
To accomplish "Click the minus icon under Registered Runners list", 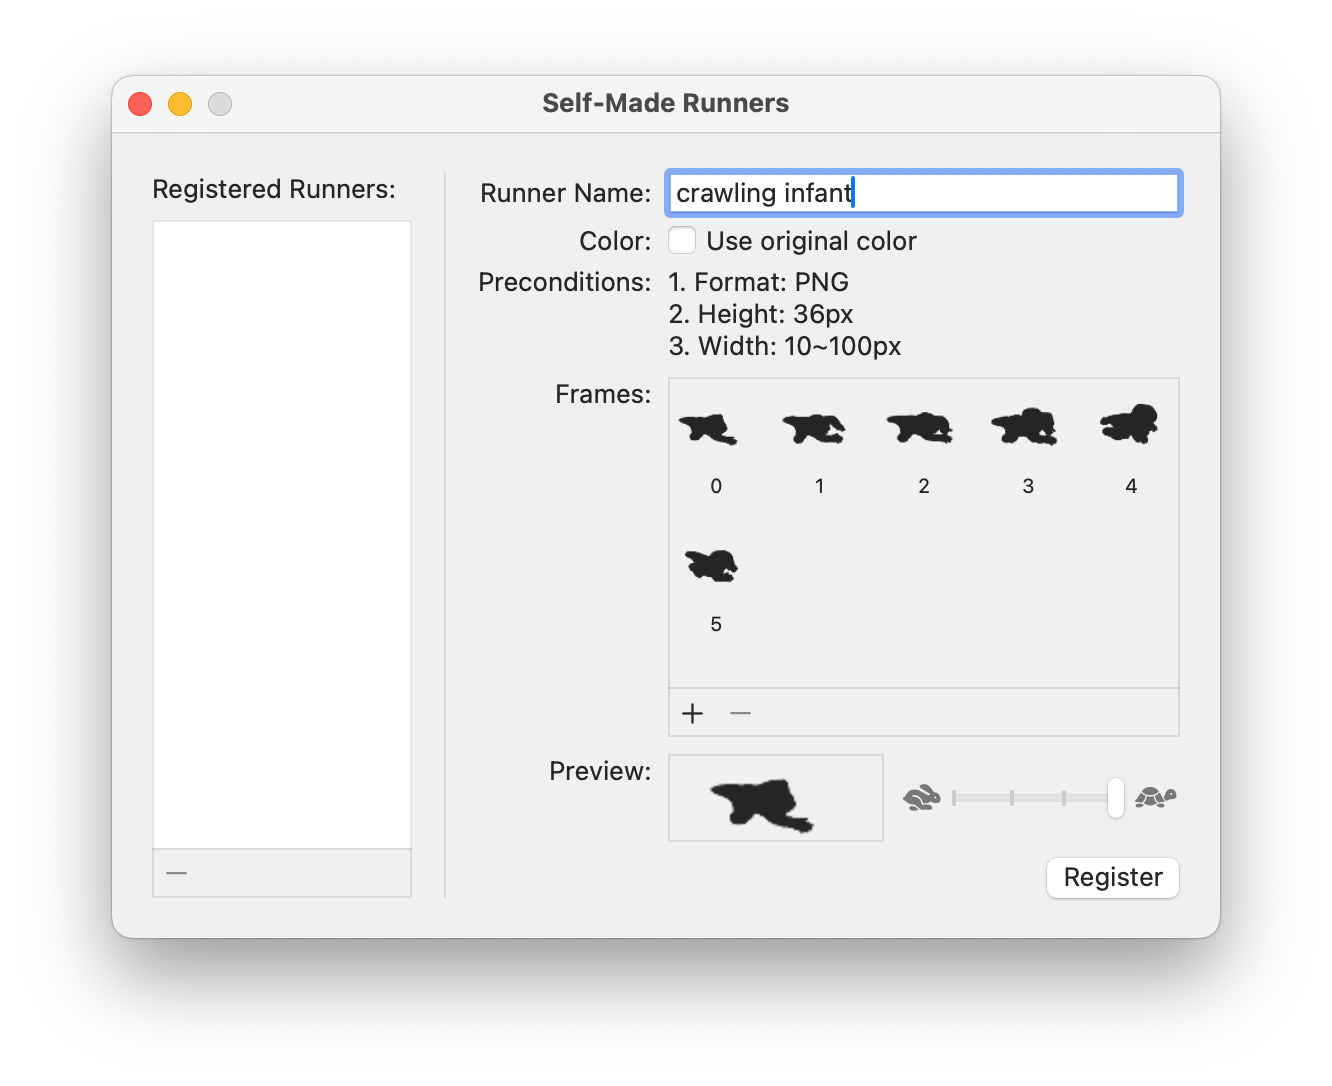I will [177, 873].
